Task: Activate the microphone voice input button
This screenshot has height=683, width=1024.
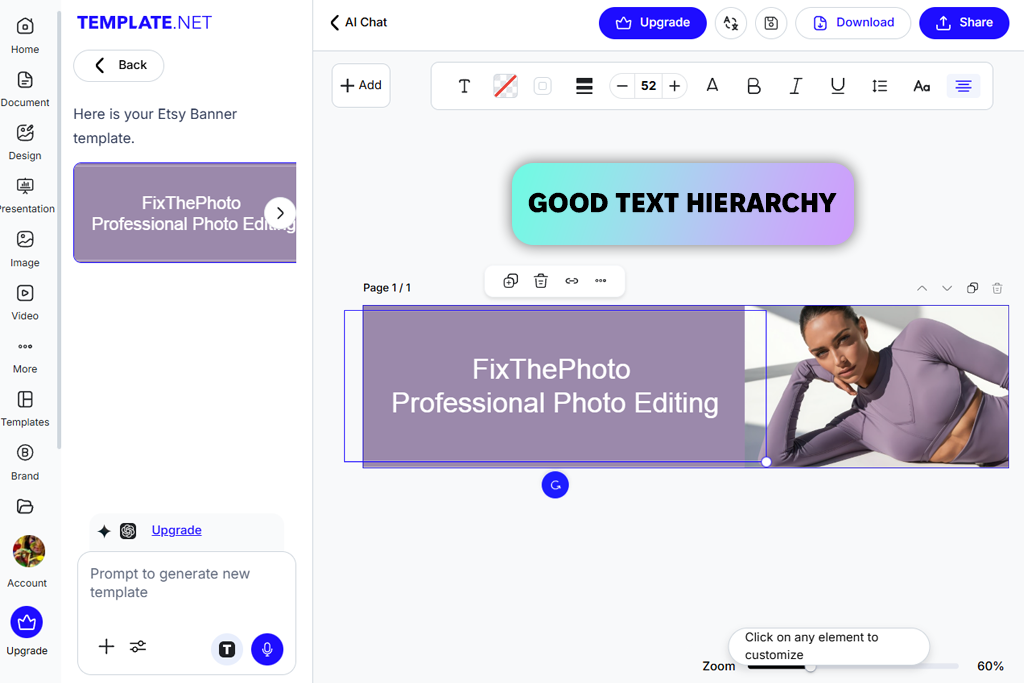Action: click(267, 649)
